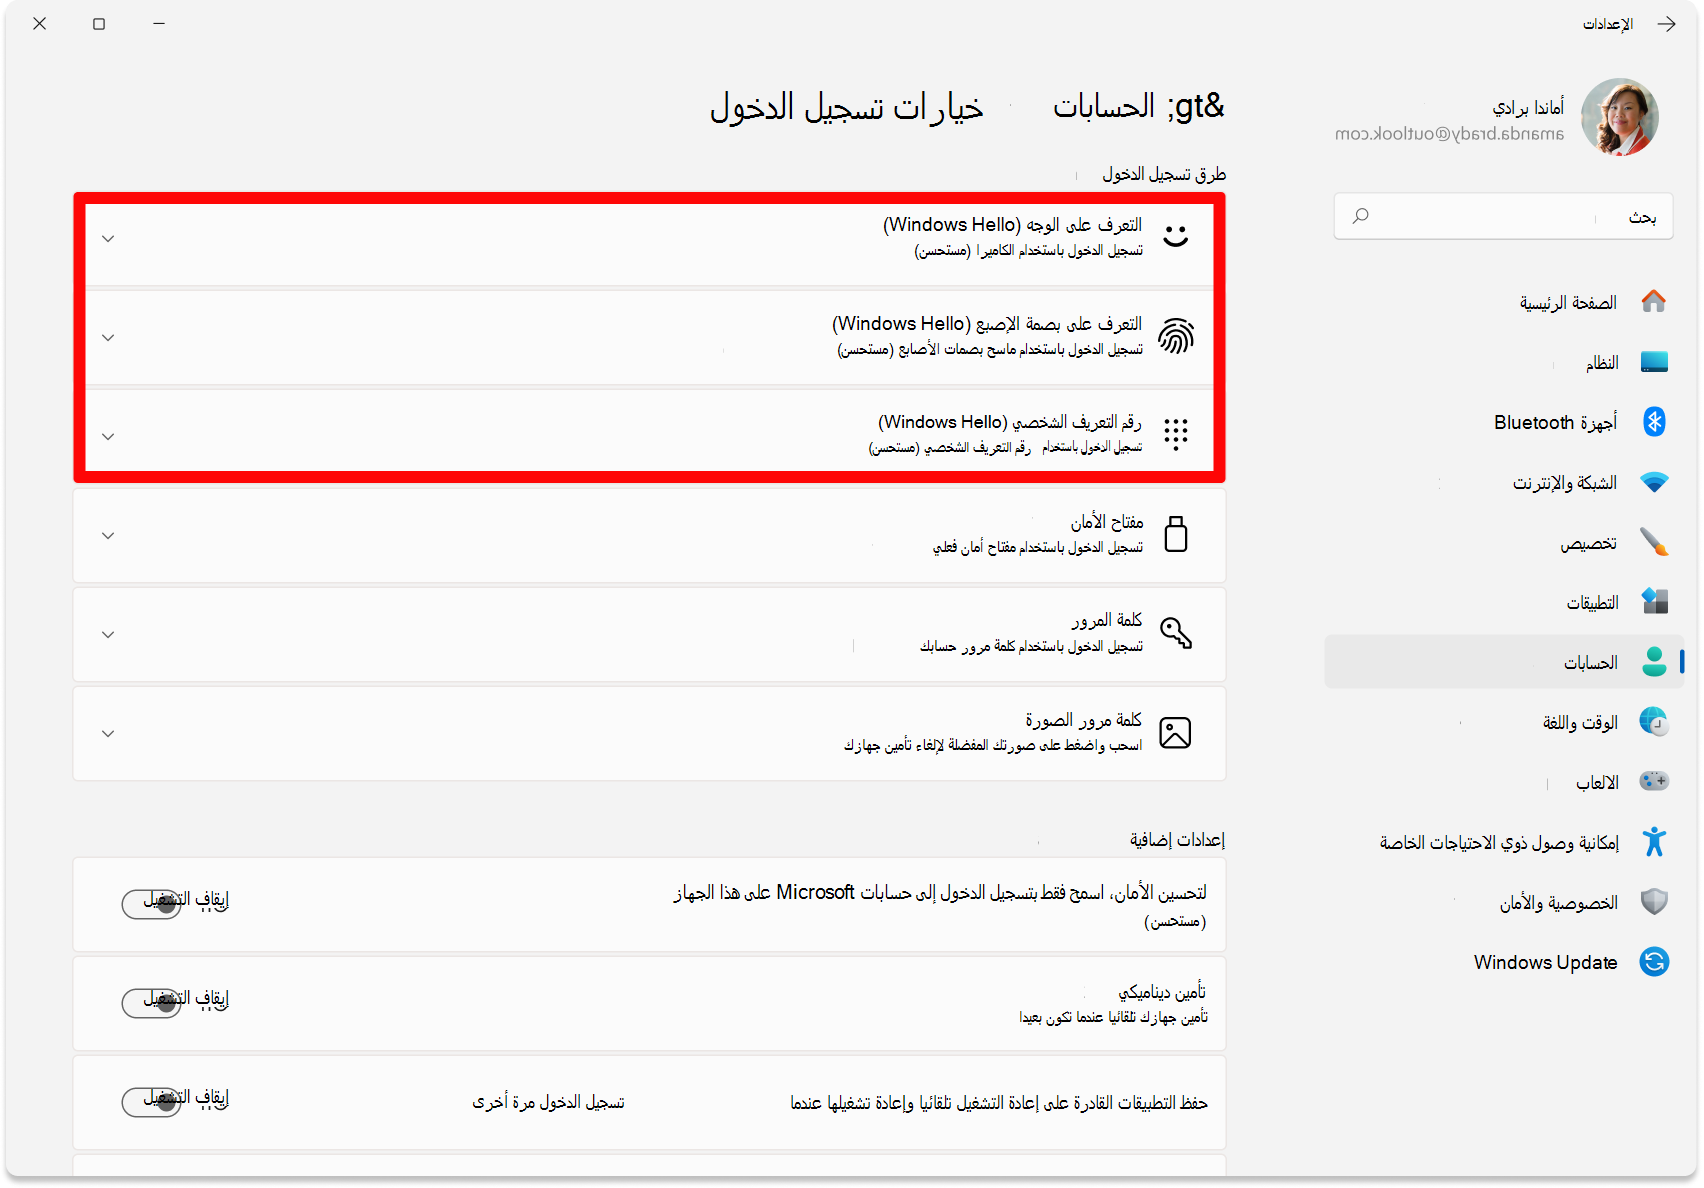The width and height of the screenshot is (1704, 1188).
Task: Select الحسابات in the sidebar
Action: pyautogui.click(x=1504, y=662)
